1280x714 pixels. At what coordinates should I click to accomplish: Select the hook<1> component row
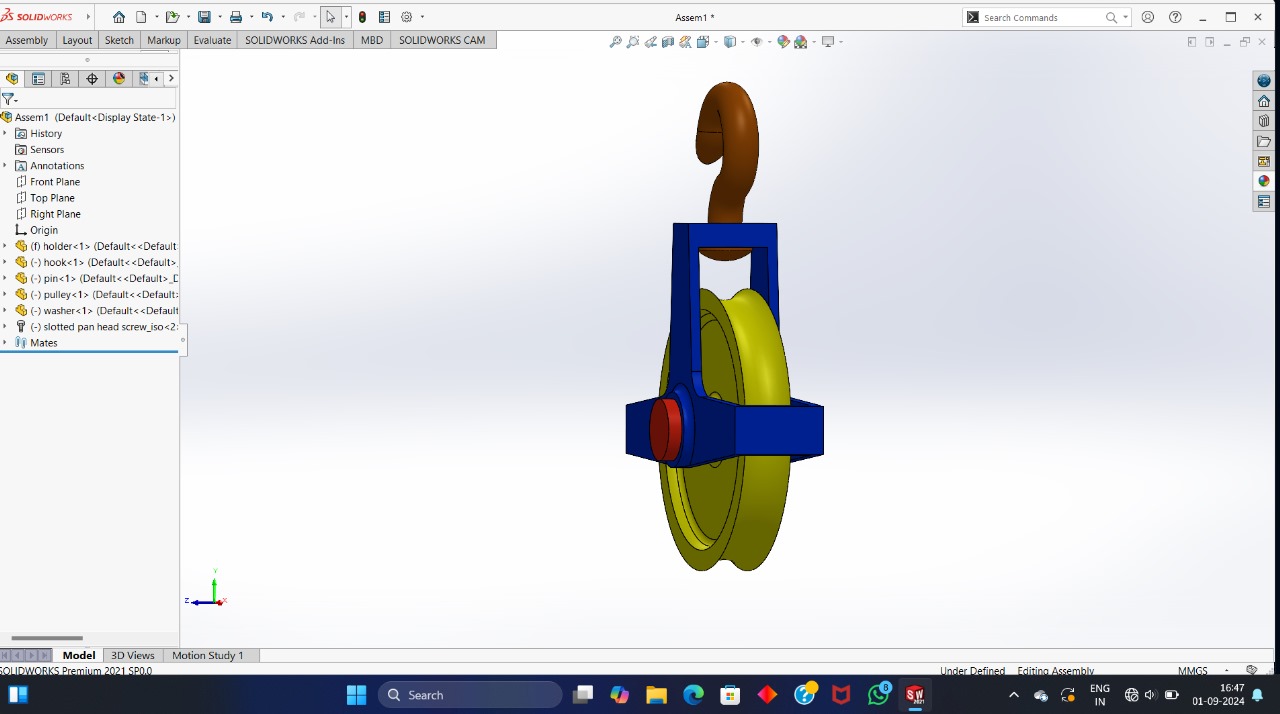pos(95,262)
